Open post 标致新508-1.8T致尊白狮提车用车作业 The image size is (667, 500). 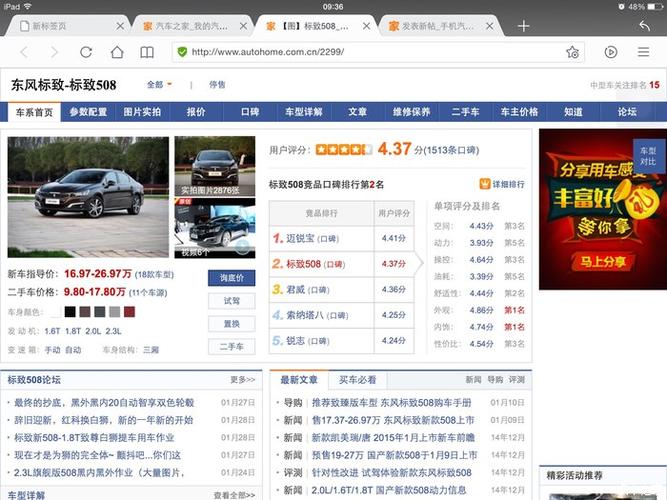94,437
